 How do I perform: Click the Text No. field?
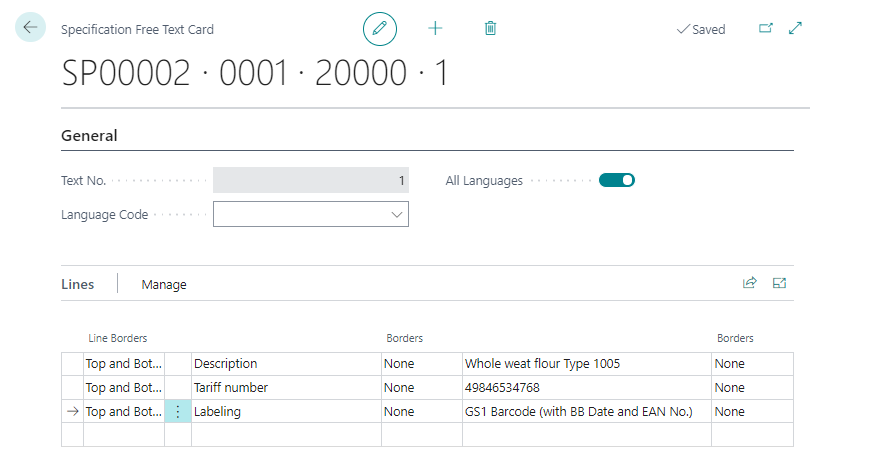pos(311,180)
